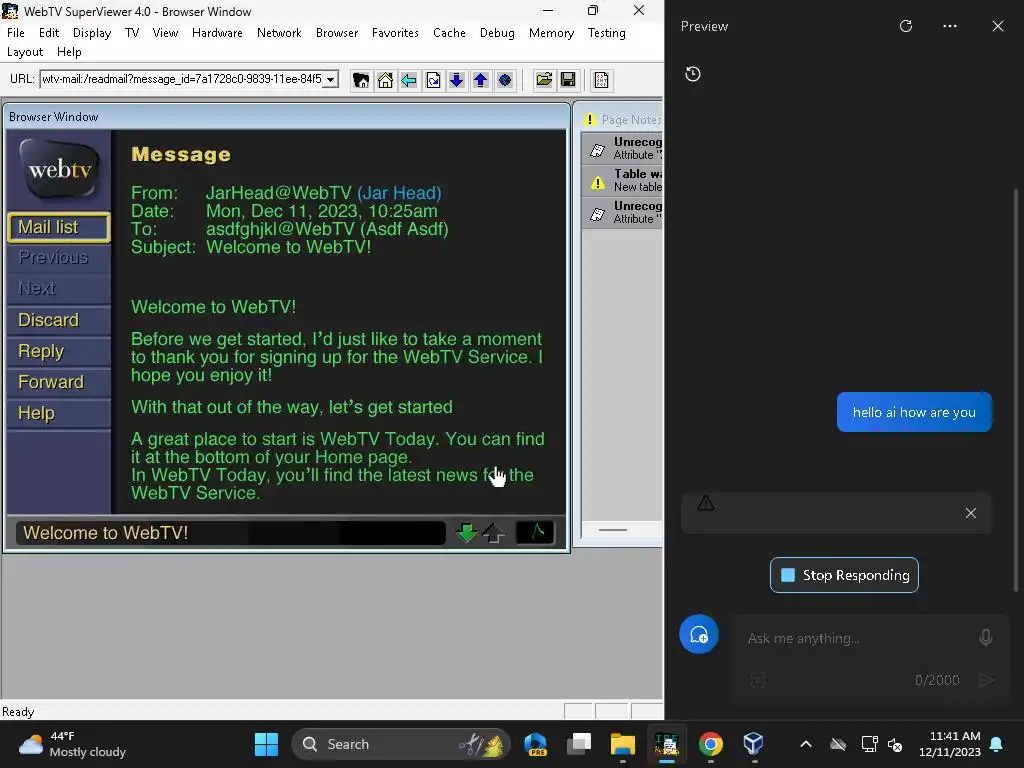Image resolution: width=1024 pixels, height=768 pixels.
Task: Open the Layout menu
Action: [x=25, y=52]
